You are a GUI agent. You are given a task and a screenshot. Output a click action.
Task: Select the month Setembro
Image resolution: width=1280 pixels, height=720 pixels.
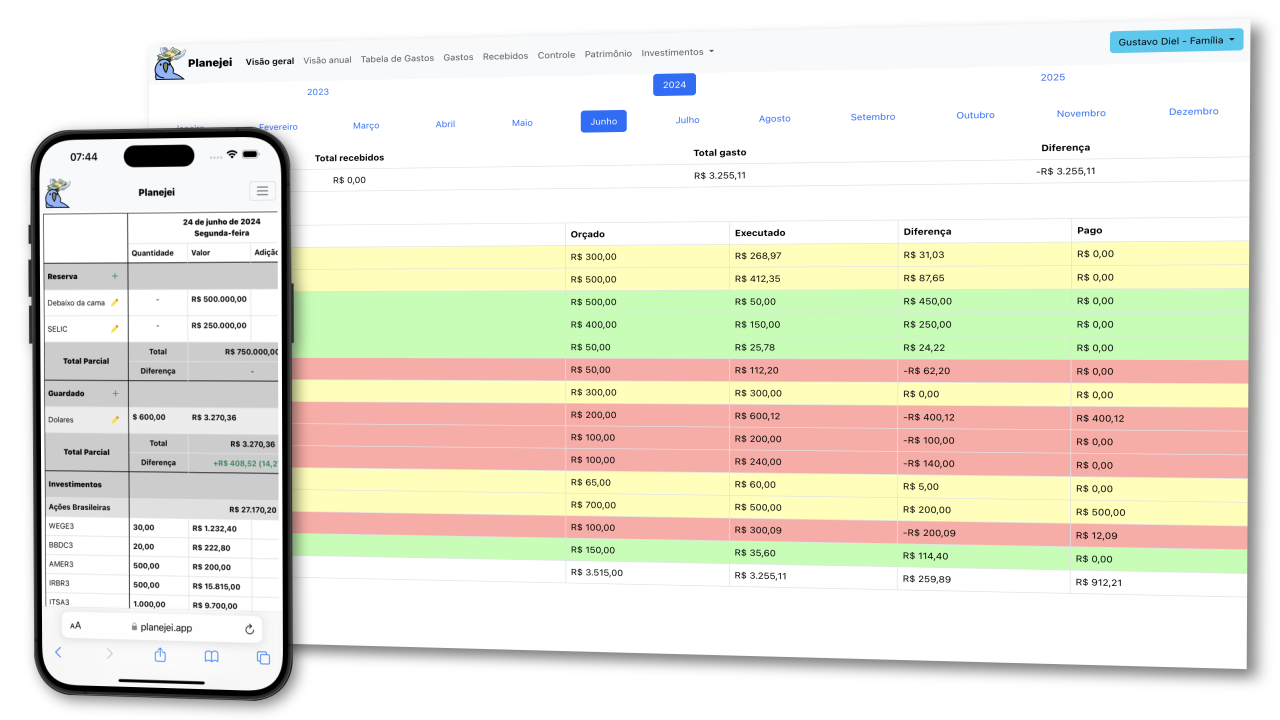coord(873,117)
